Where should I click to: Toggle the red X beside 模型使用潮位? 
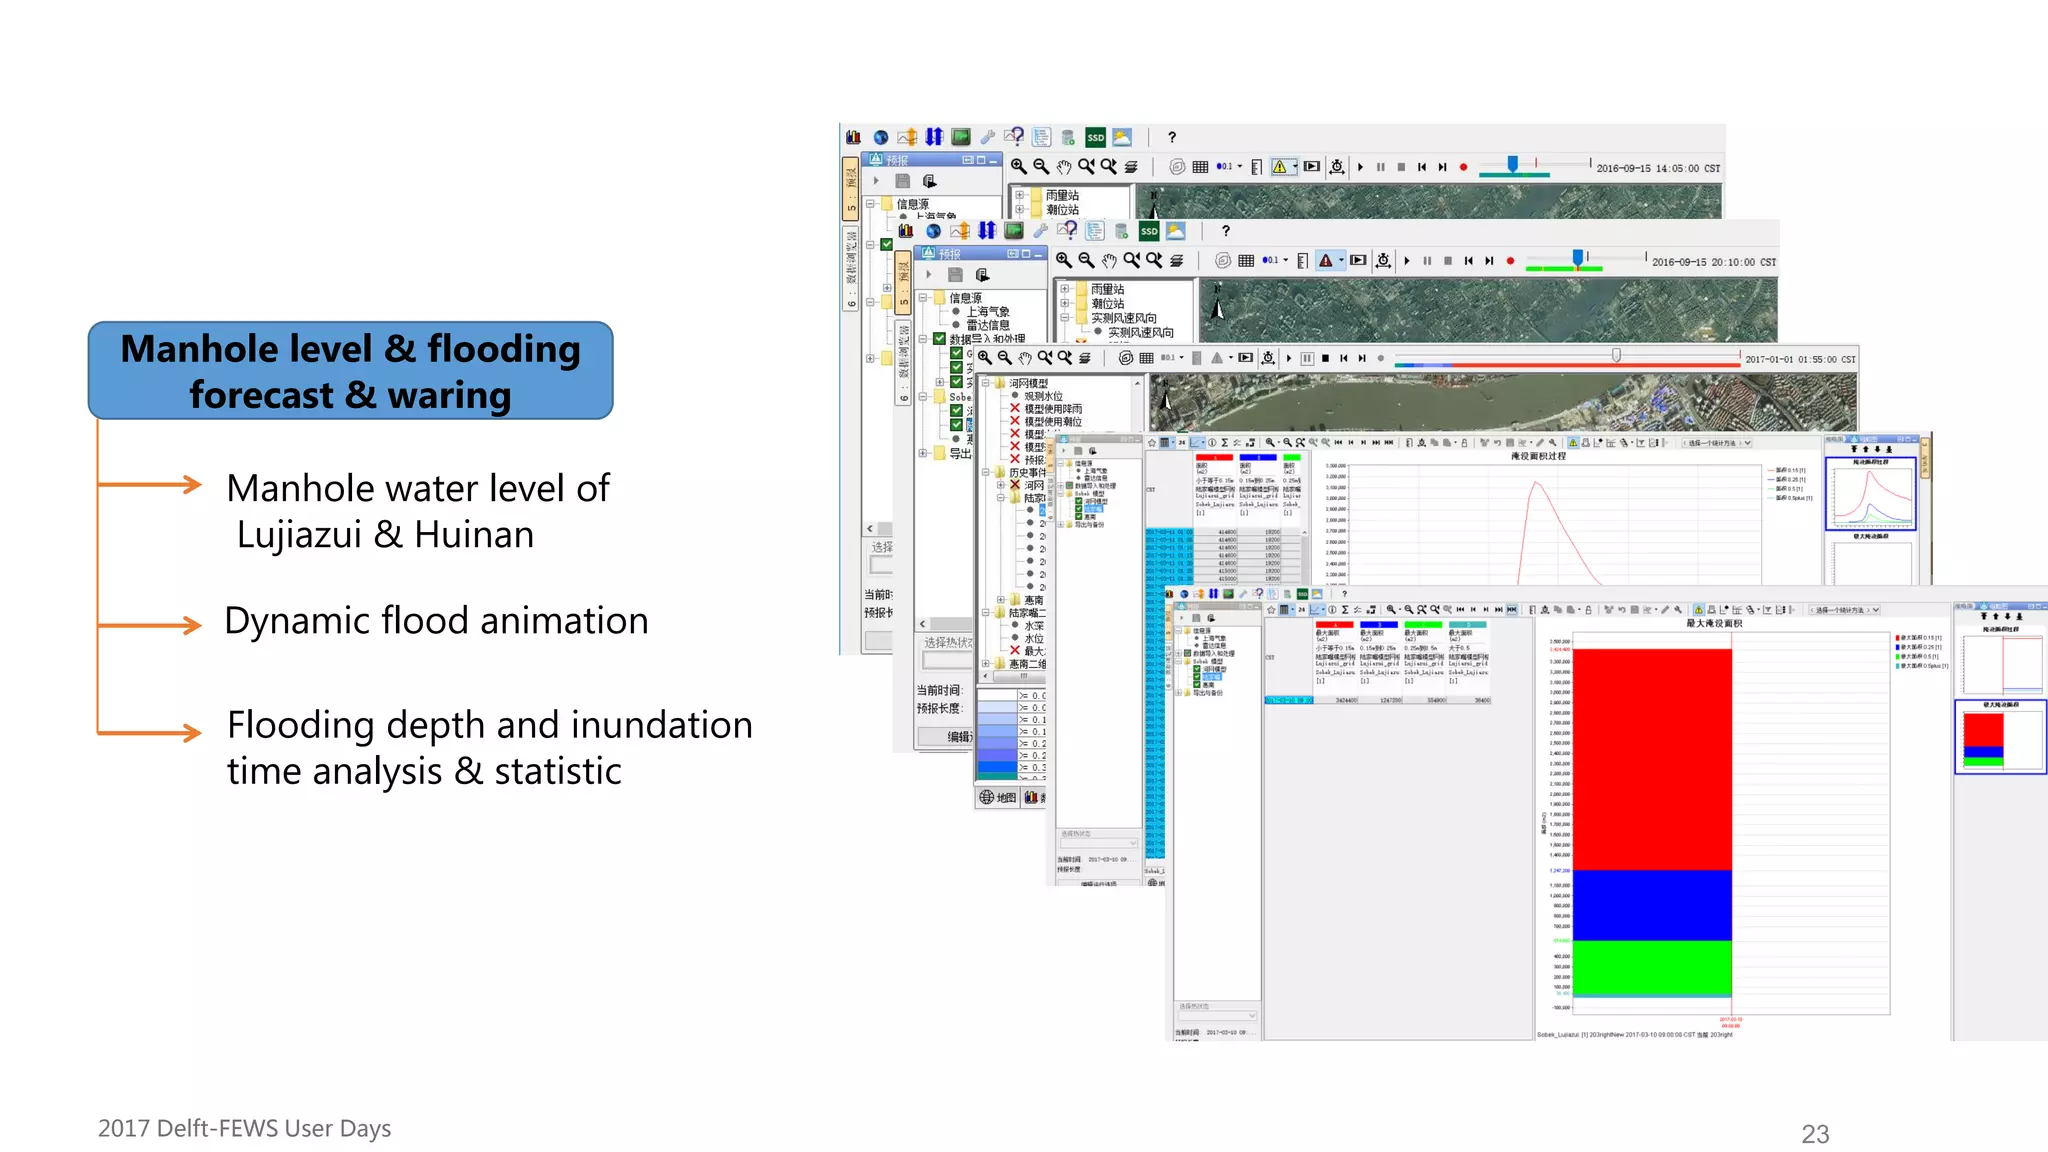(x=1015, y=422)
